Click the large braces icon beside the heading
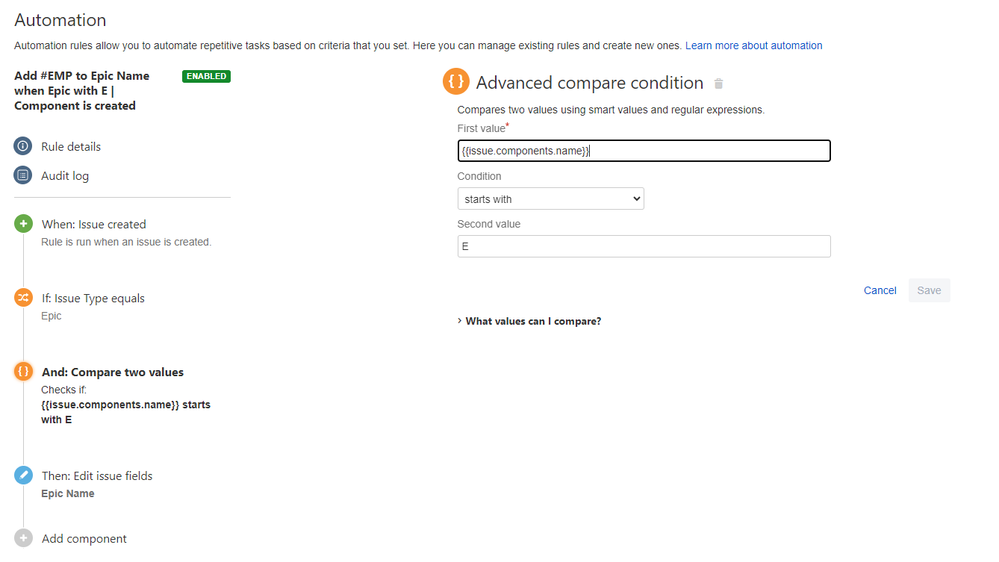 click(x=455, y=82)
